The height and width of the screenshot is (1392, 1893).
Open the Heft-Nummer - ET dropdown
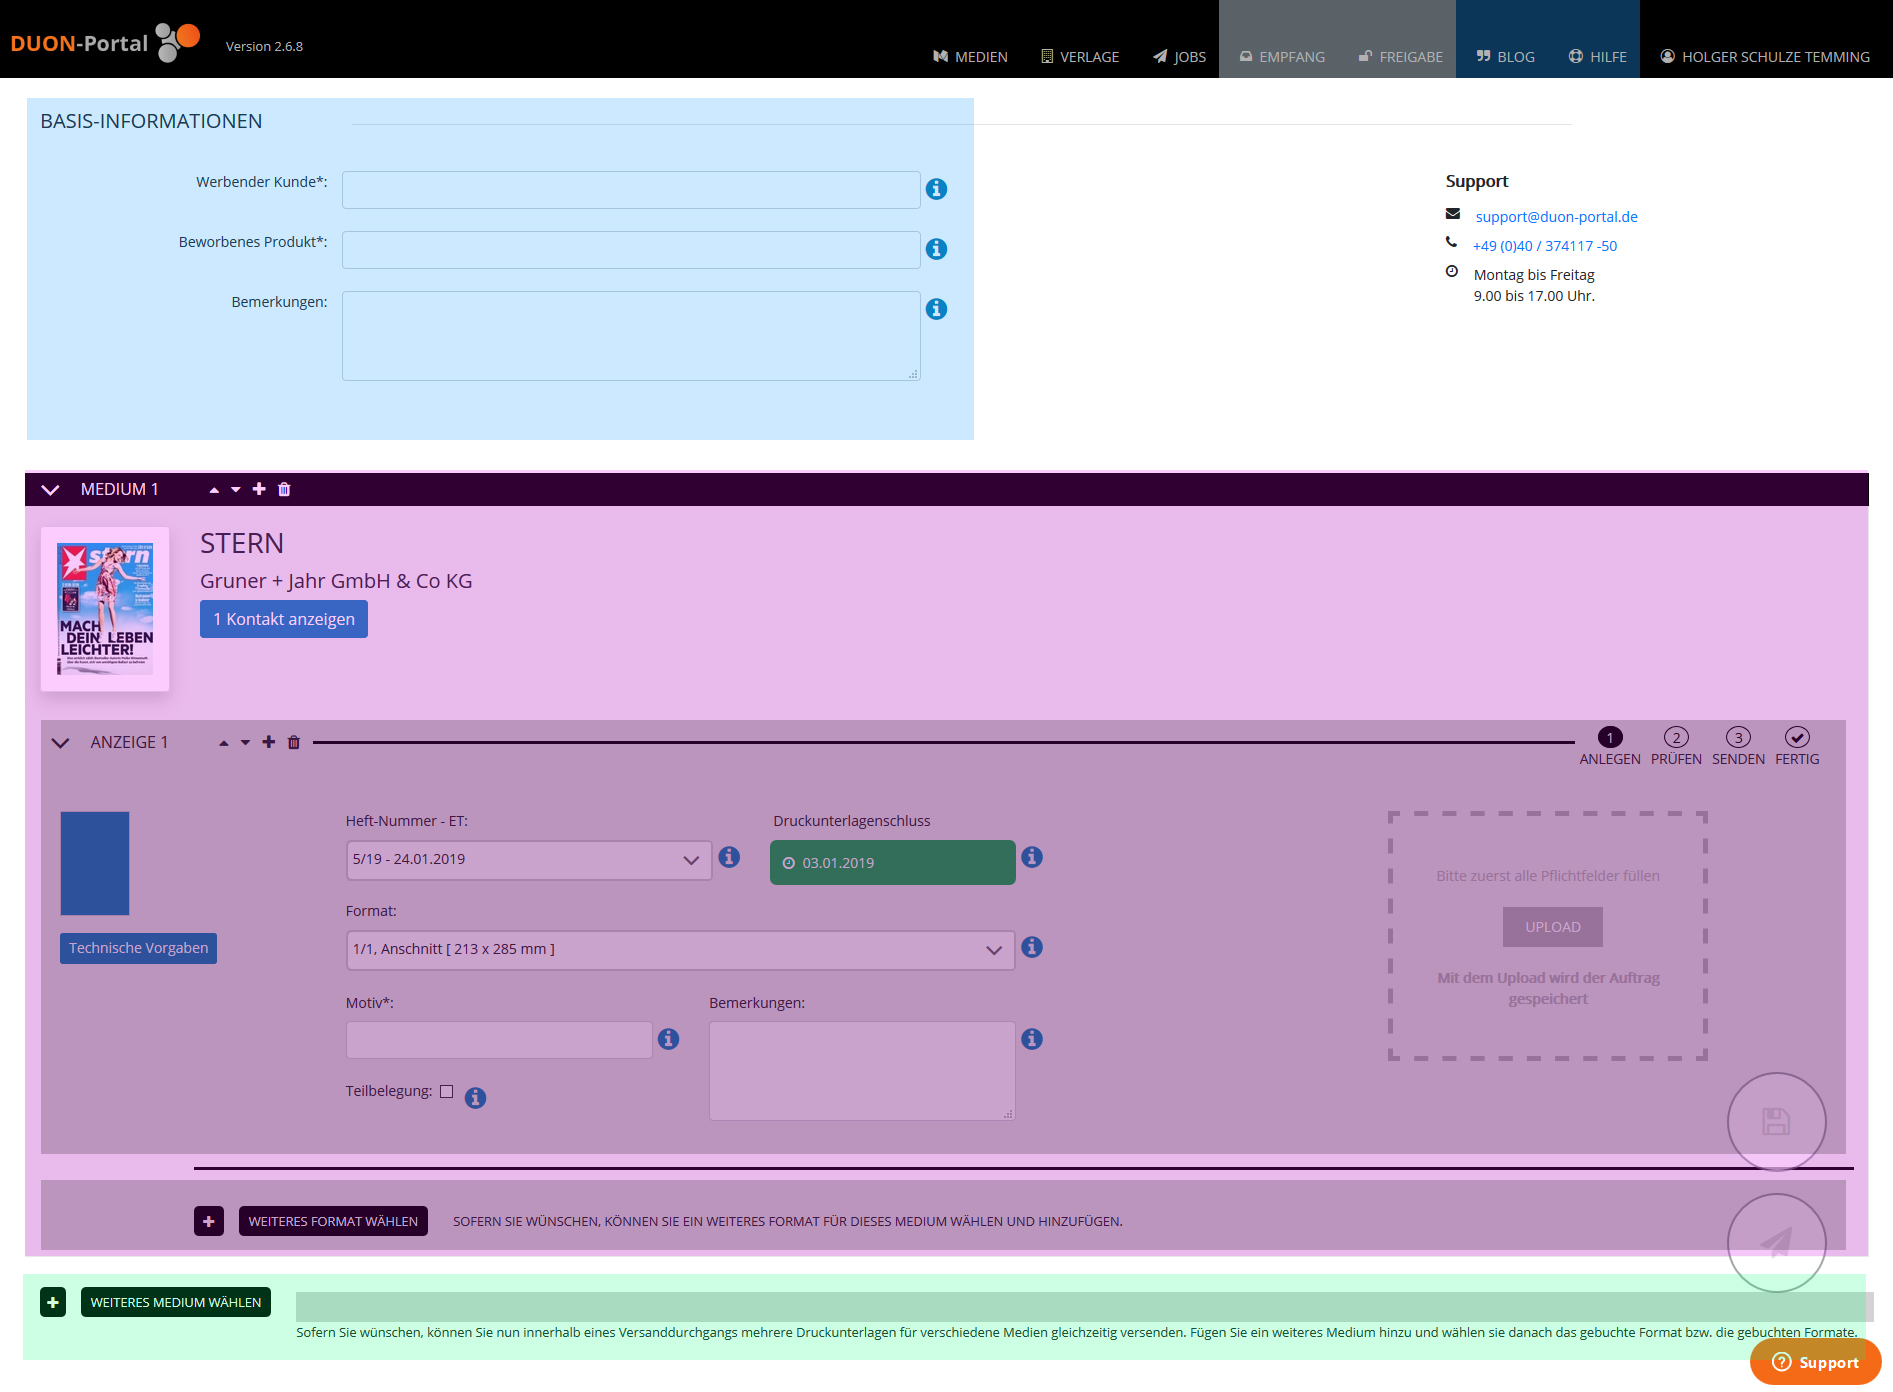click(529, 860)
